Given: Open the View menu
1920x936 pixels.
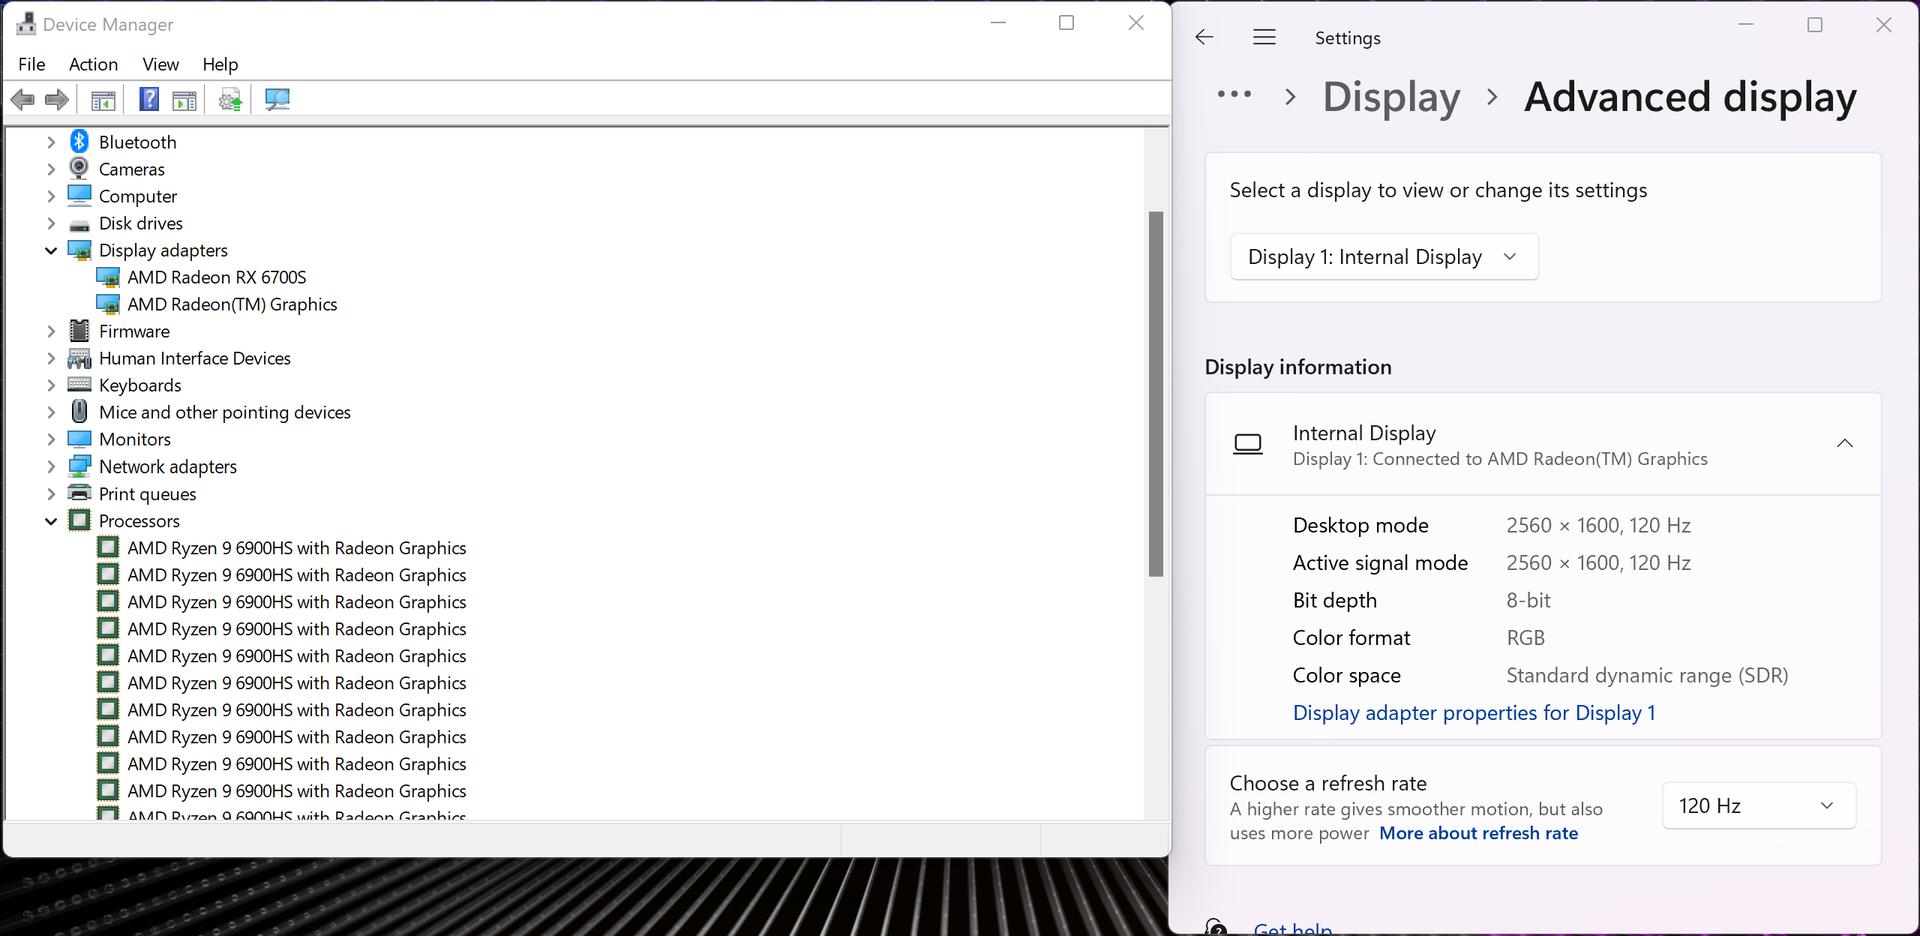Looking at the screenshot, I should (x=160, y=64).
